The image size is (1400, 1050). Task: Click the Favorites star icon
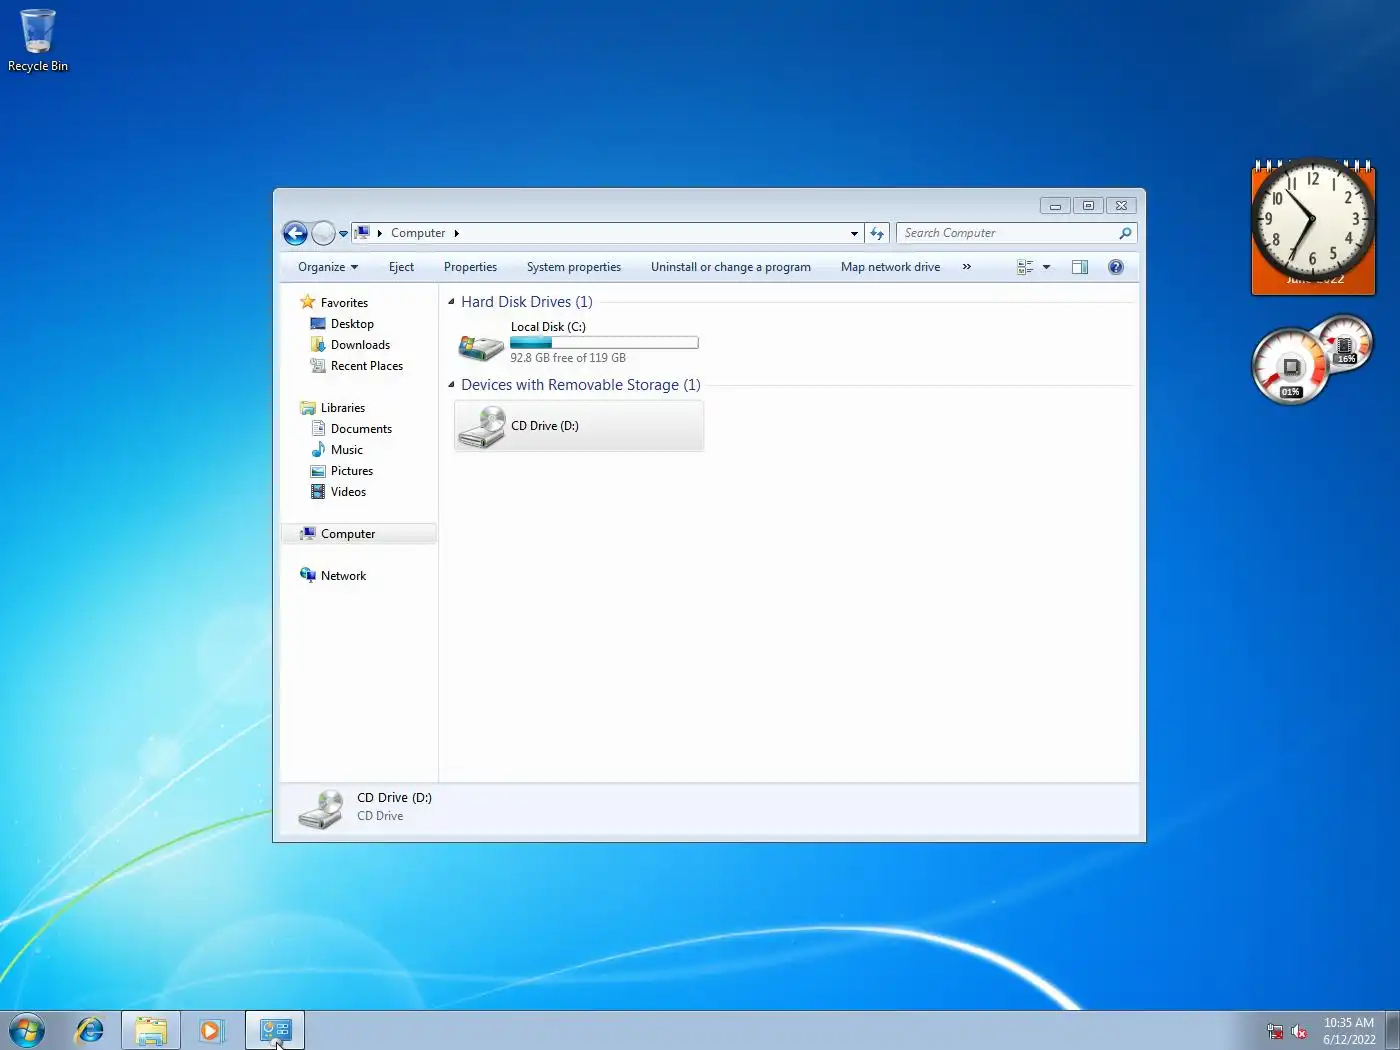coord(308,302)
